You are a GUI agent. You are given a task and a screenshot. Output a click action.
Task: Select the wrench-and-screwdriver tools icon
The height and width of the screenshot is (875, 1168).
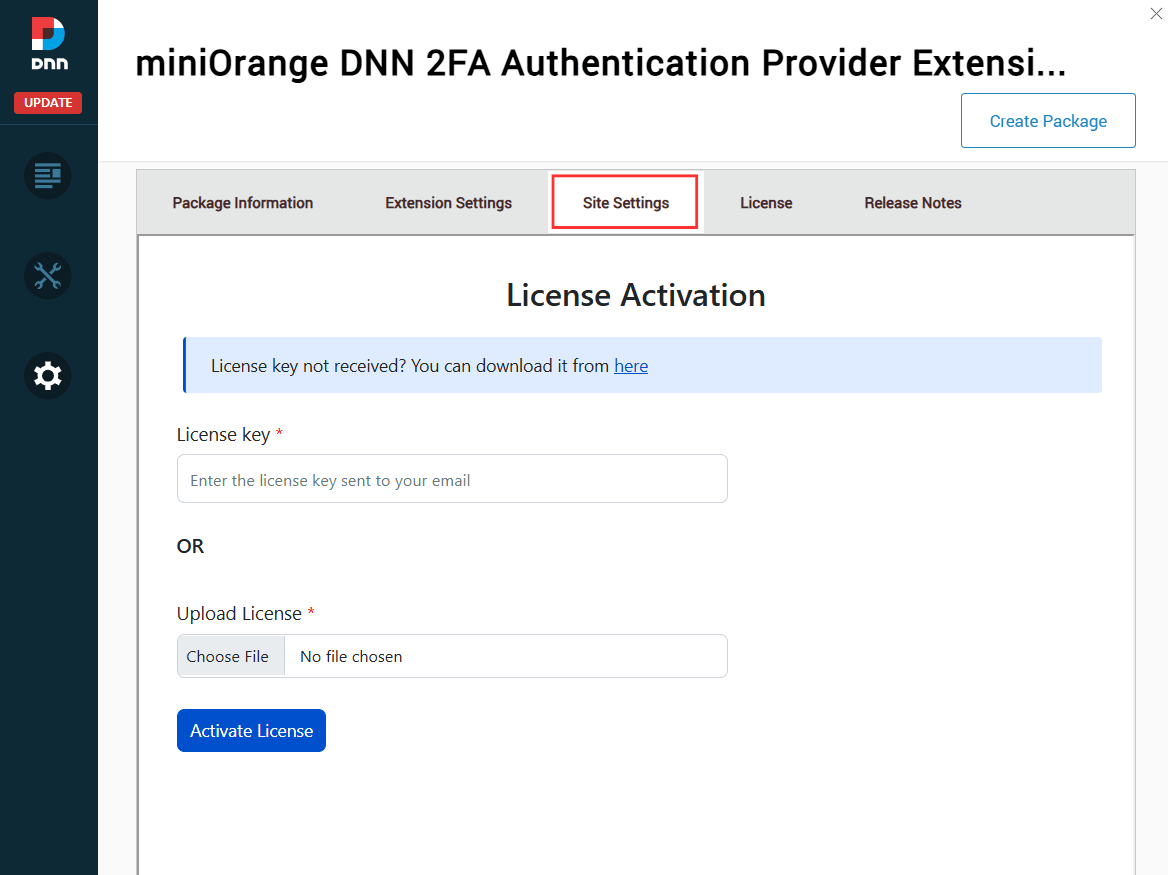tap(47, 276)
